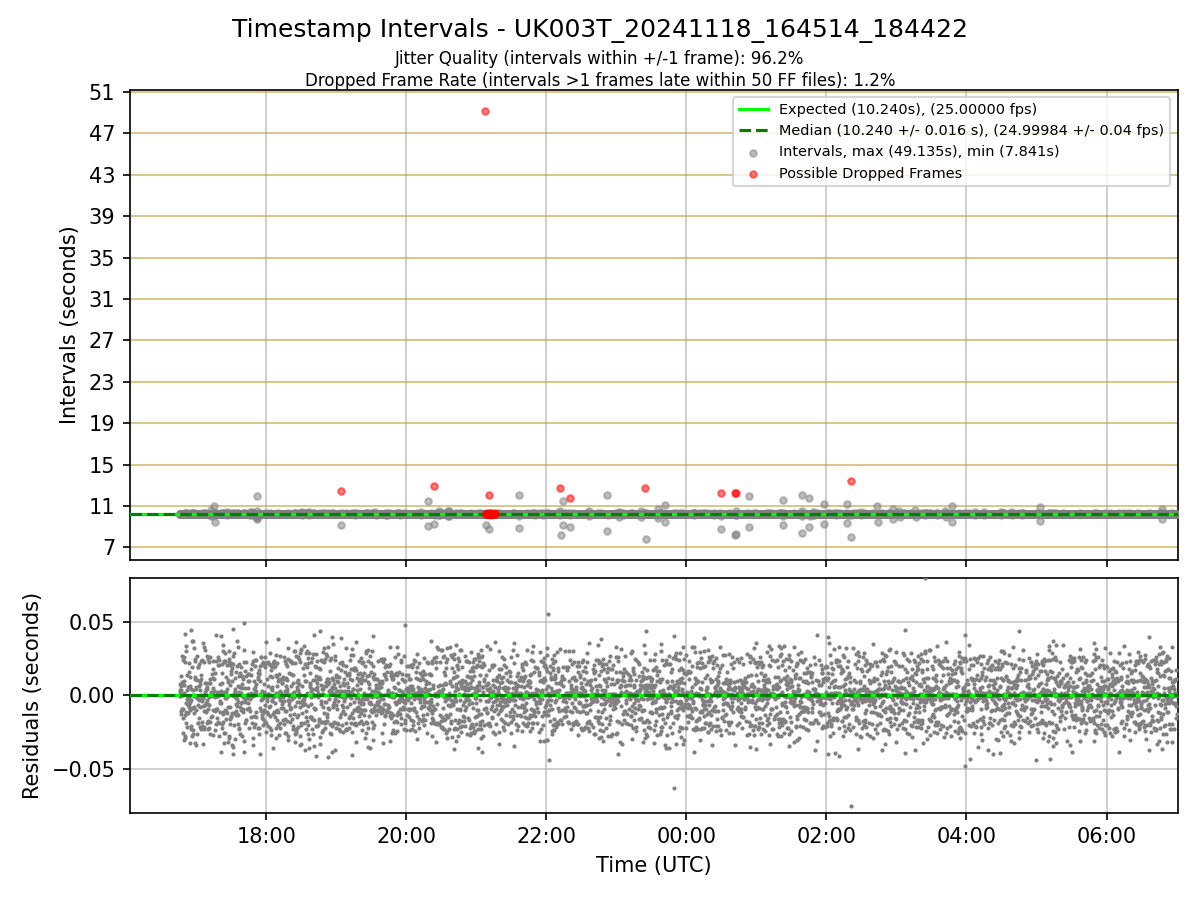The image size is (1200, 900).
Task: Click the 02:00 x-axis tick label
Action: click(x=826, y=835)
